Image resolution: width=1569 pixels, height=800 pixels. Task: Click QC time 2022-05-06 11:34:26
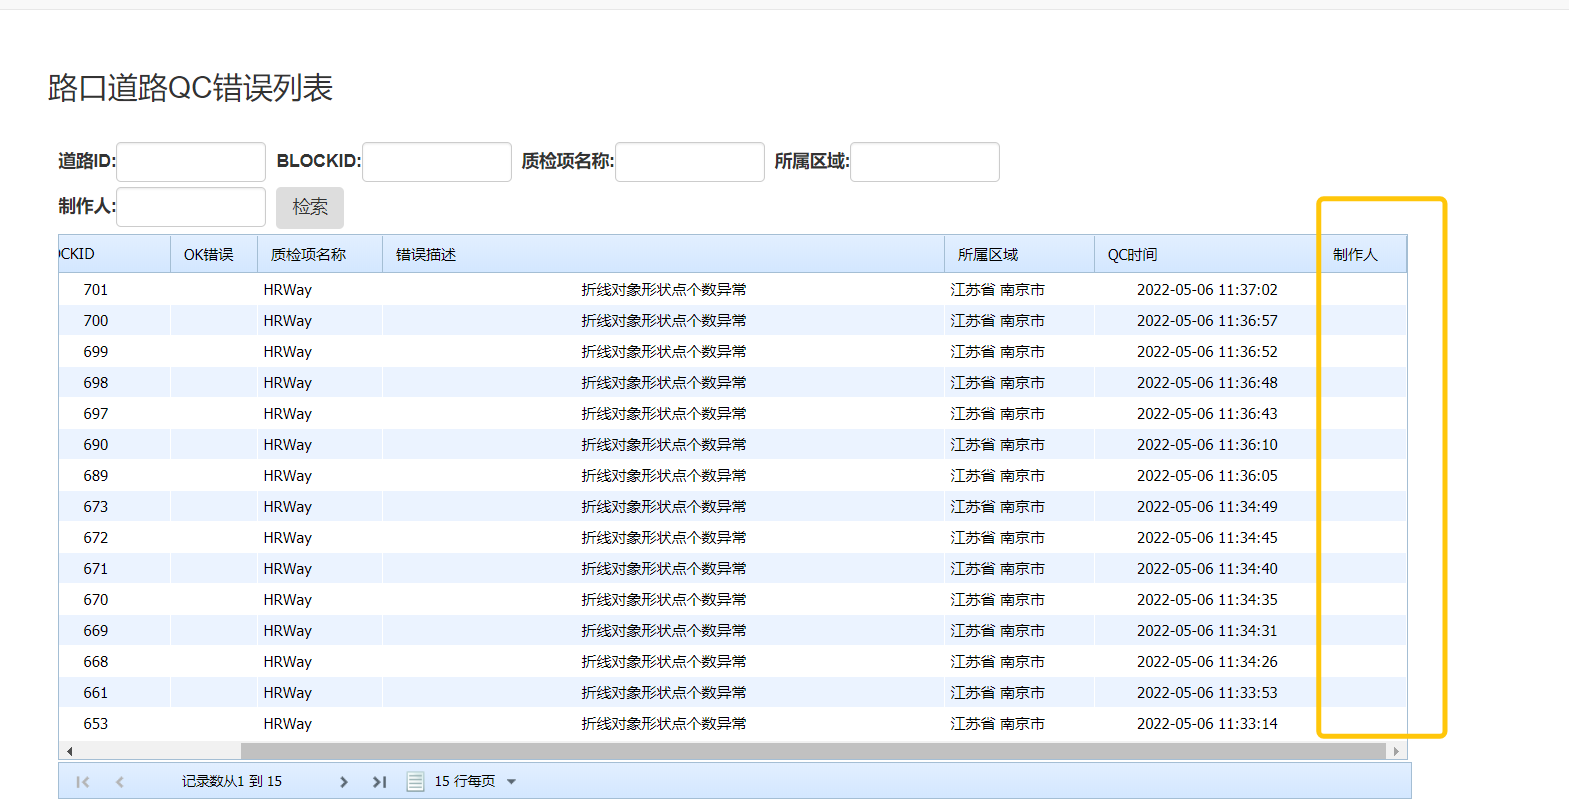[x=1207, y=662]
